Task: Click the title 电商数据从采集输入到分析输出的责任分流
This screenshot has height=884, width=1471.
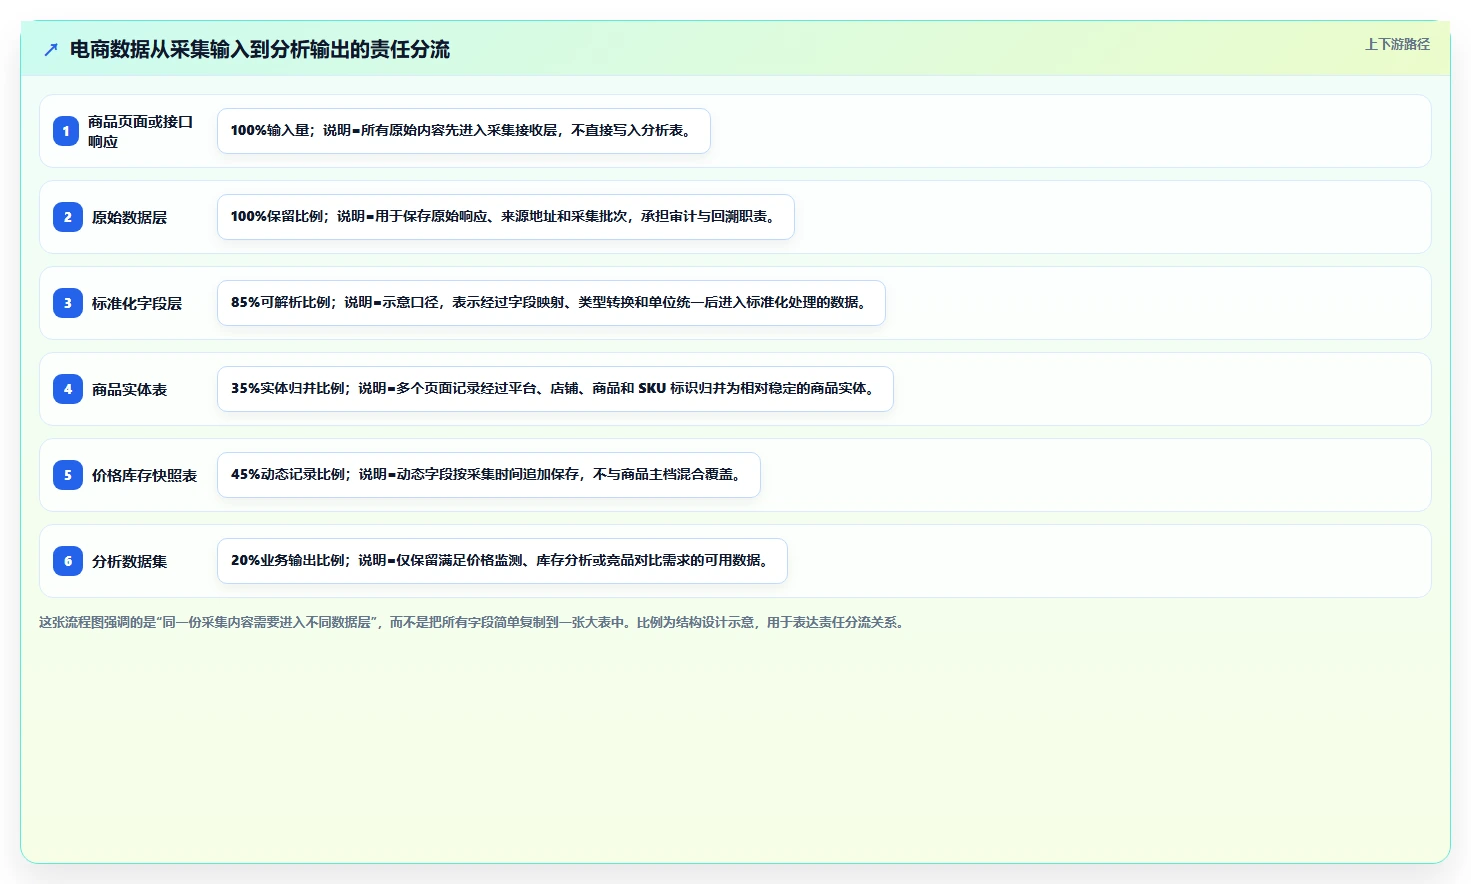Action: click(260, 49)
